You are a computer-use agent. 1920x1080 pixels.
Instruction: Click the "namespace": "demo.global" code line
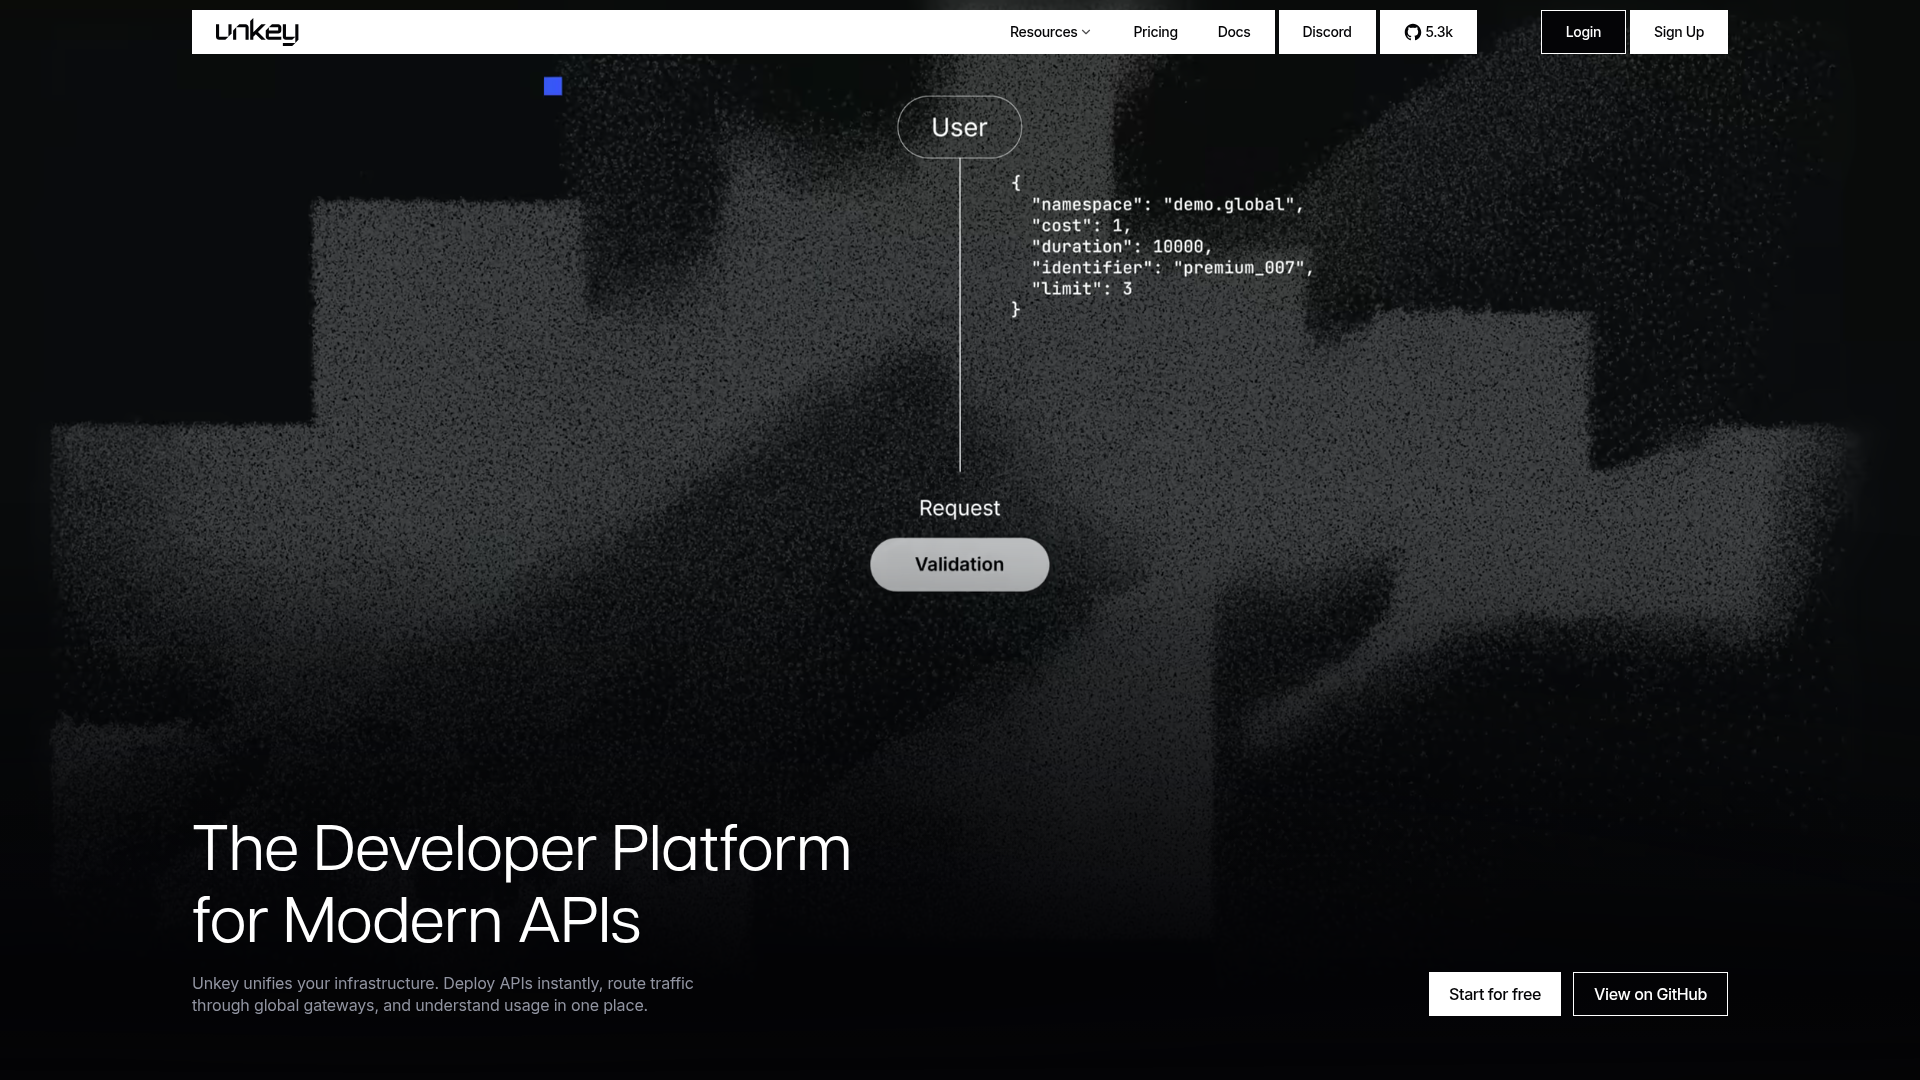tap(1168, 205)
